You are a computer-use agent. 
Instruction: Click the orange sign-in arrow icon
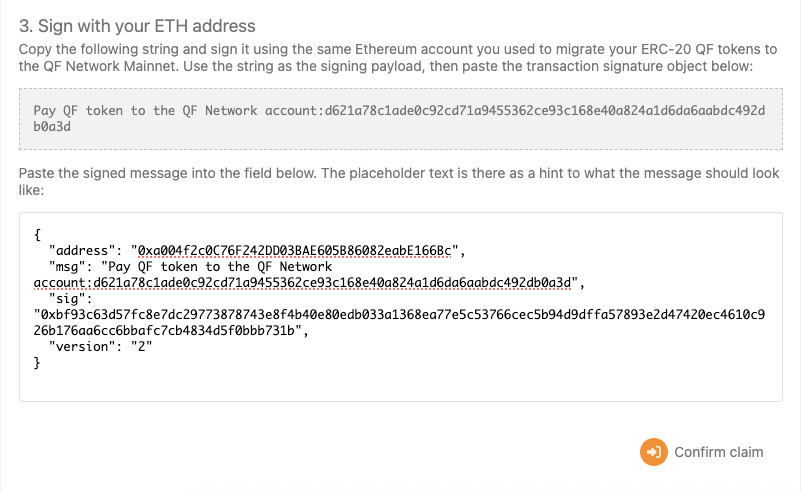click(x=653, y=452)
